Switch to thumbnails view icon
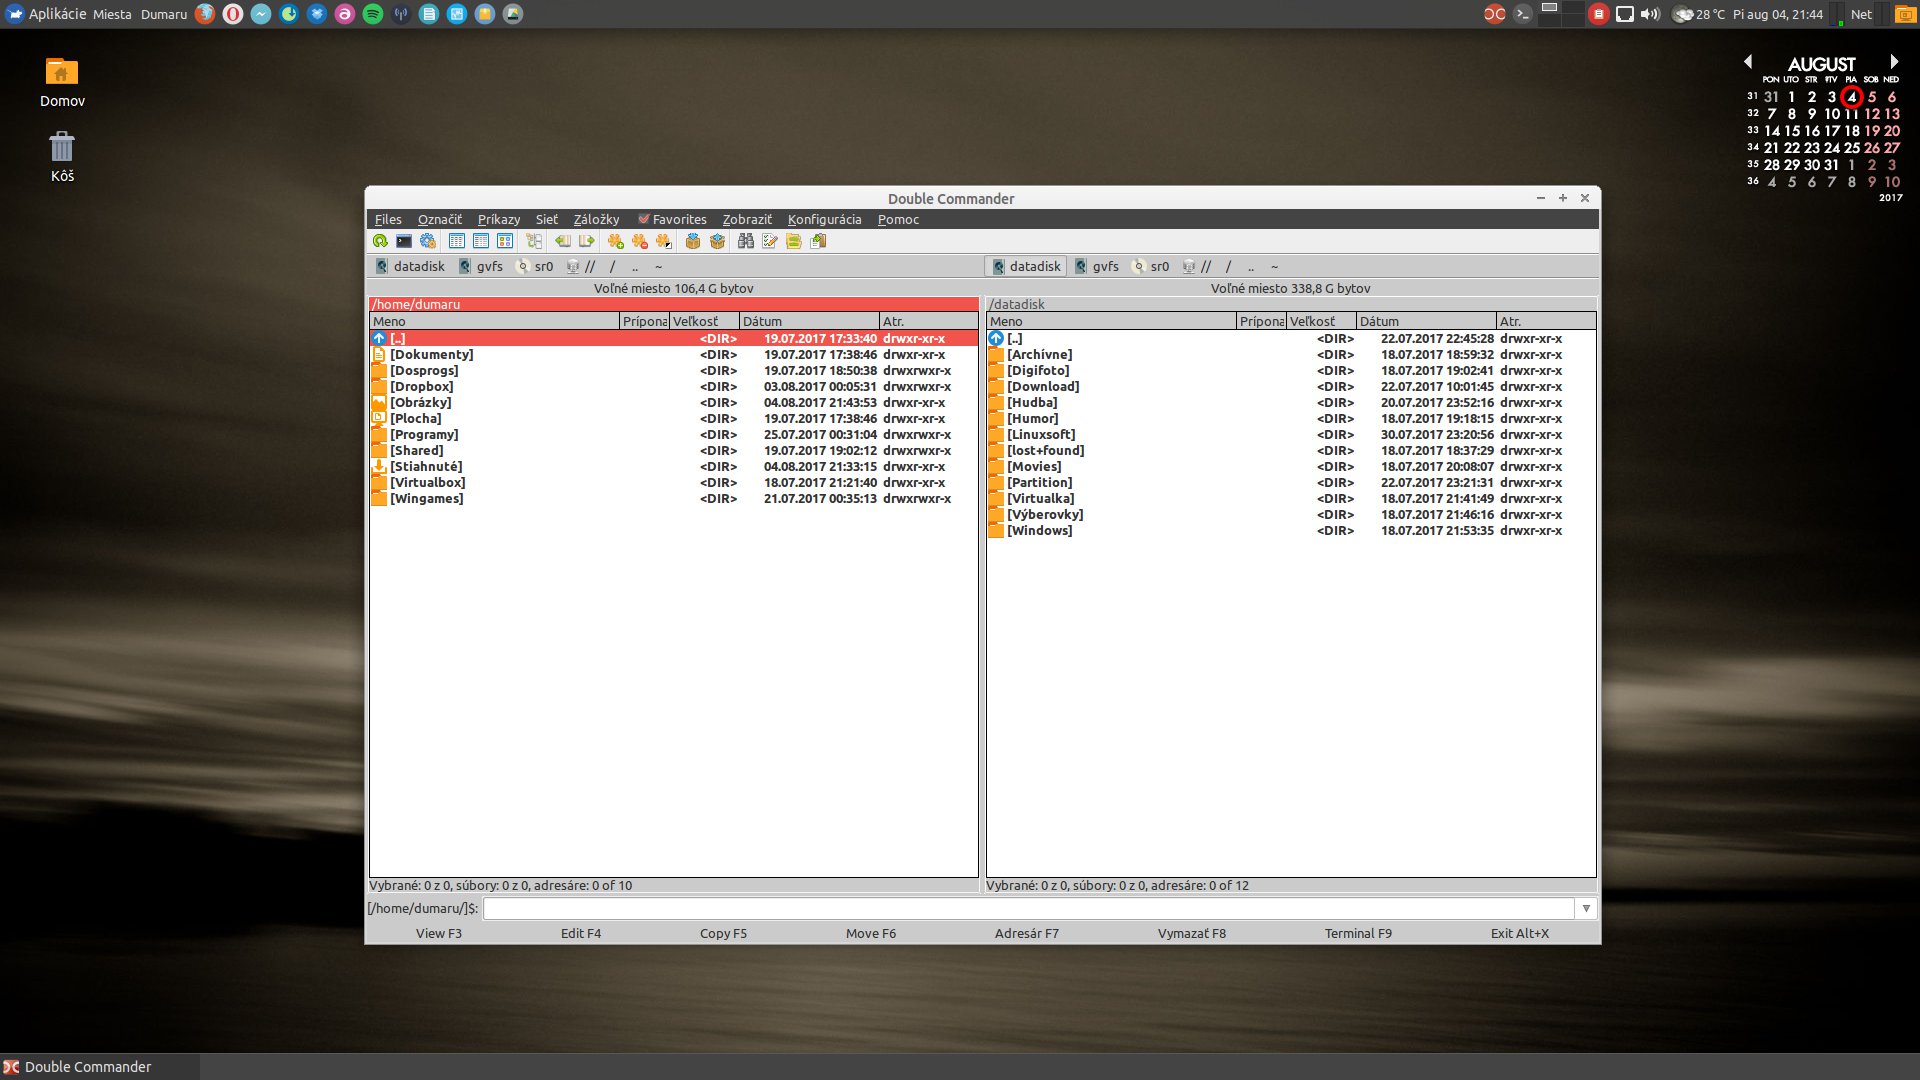This screenshot has height=1080, width=1920. (505, 241)
